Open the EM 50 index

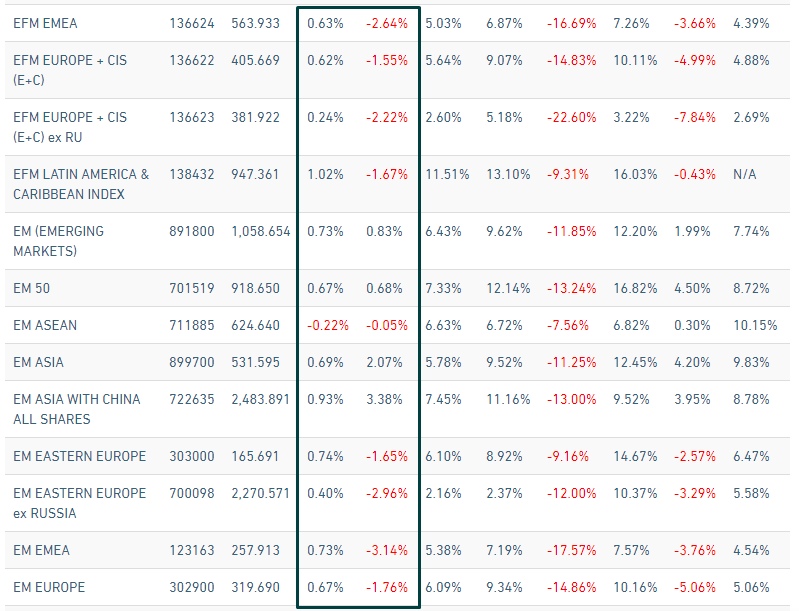coord(32,288)
